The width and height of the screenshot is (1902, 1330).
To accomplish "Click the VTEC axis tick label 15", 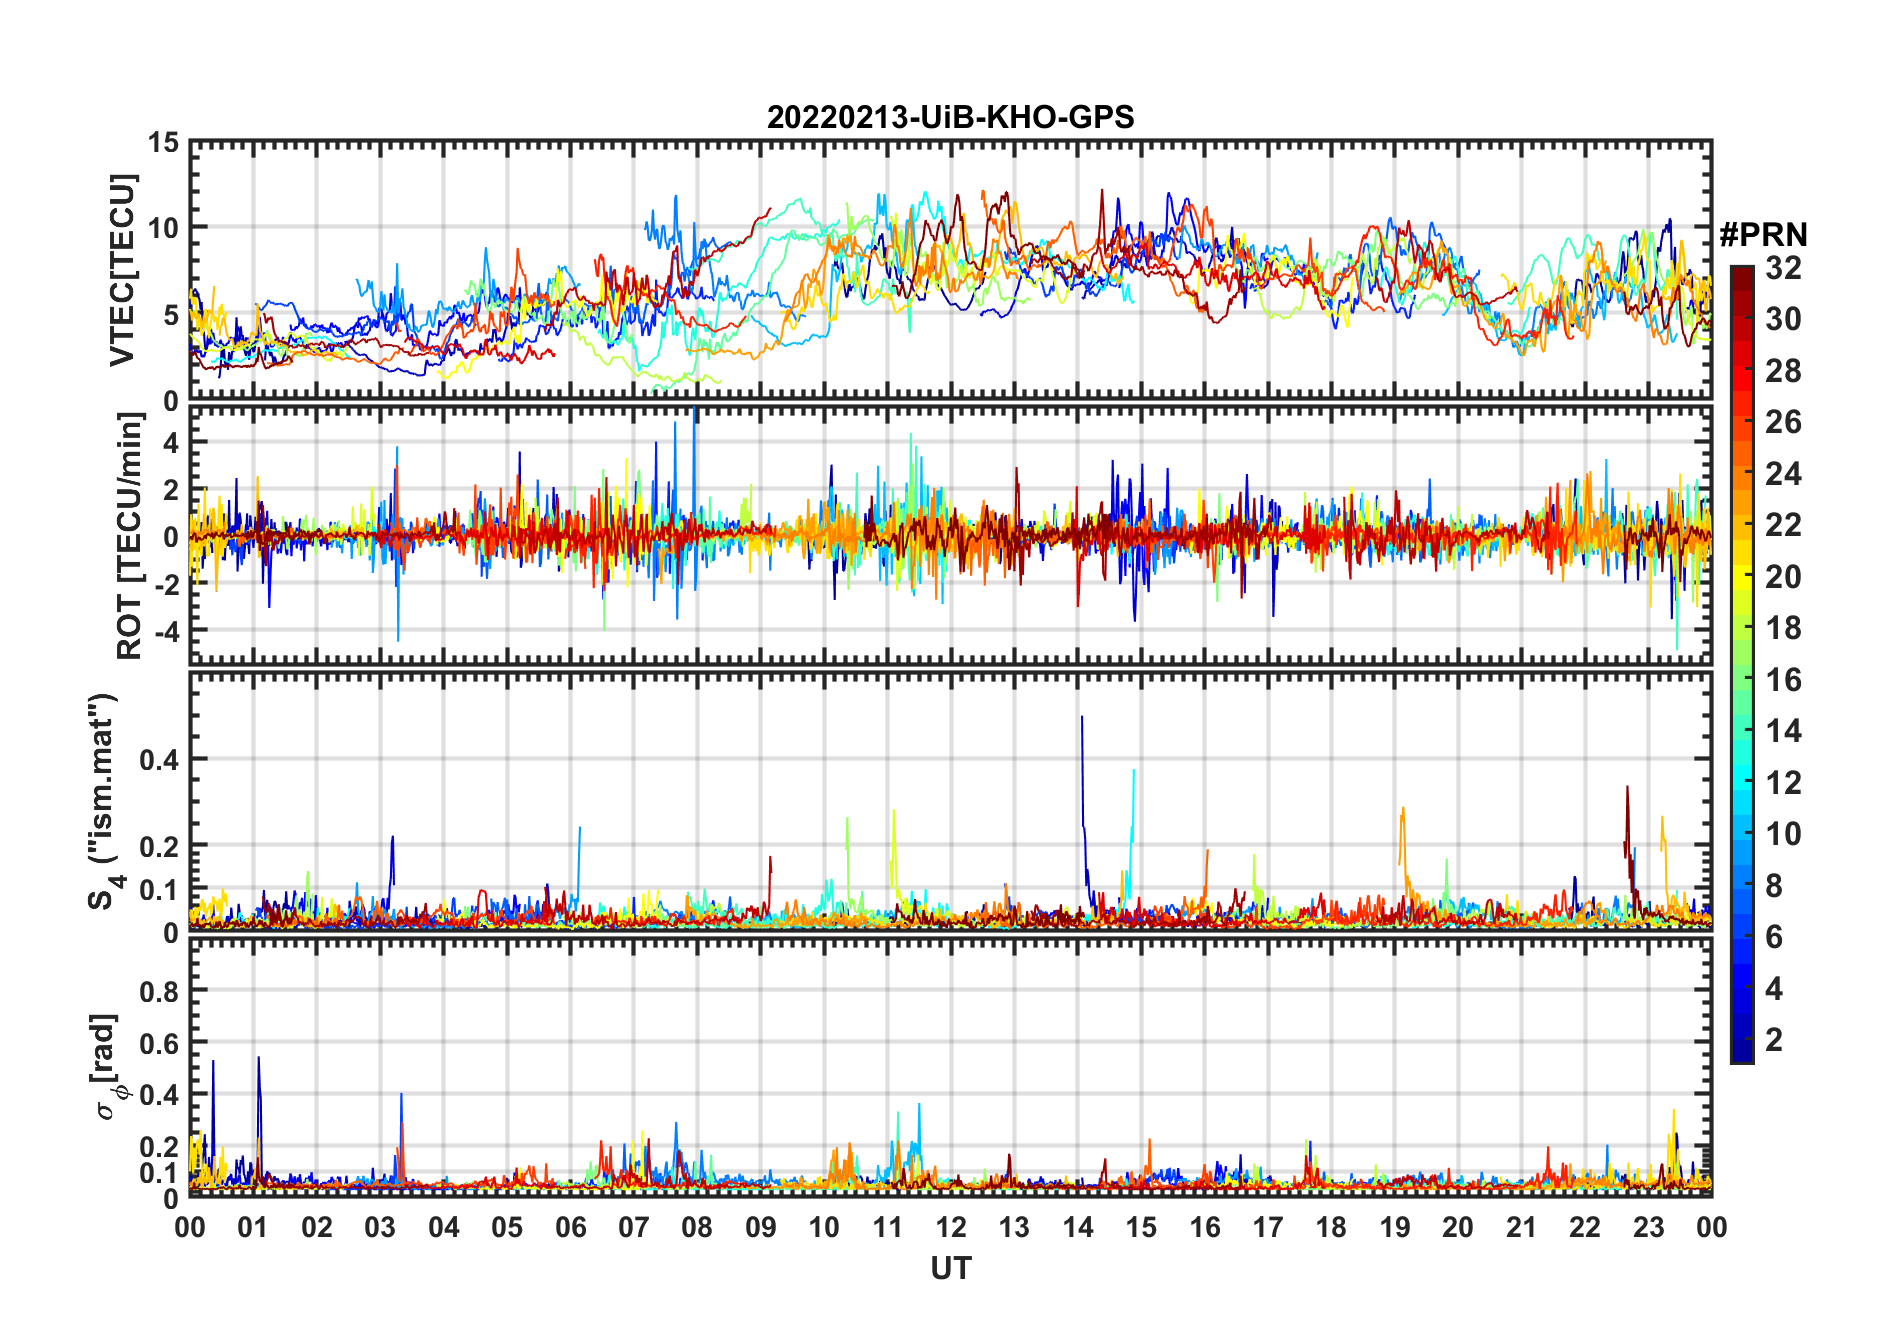I will tap(163, 143).
